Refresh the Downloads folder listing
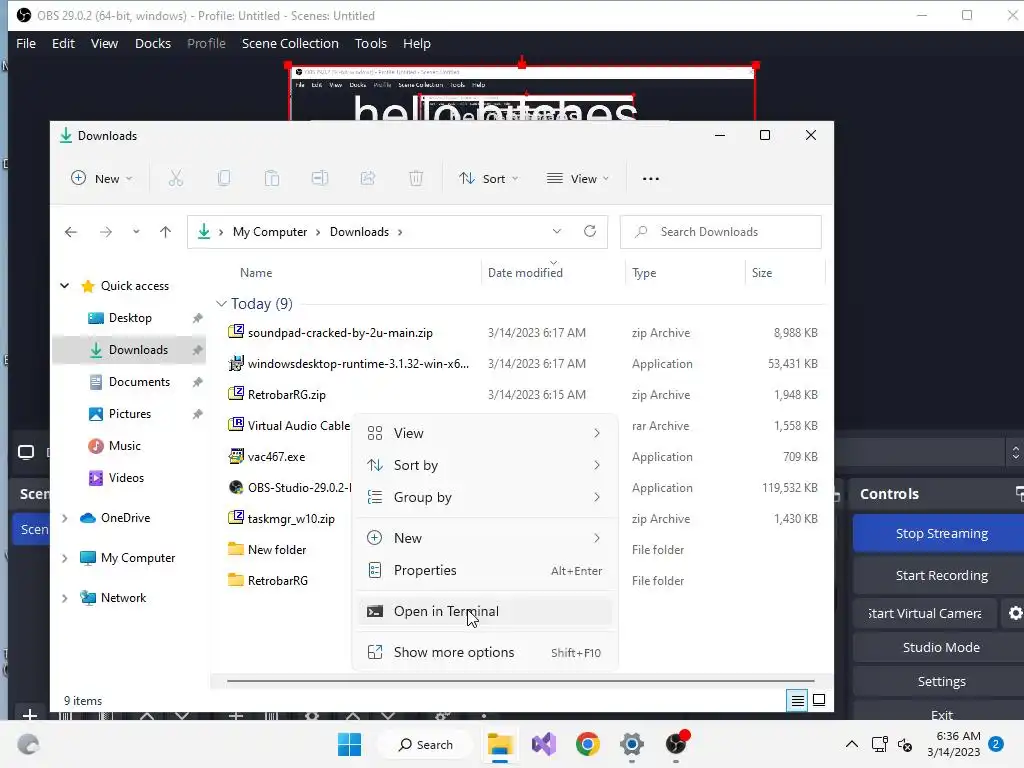1024x768 pixels. [x=590, y=231]
